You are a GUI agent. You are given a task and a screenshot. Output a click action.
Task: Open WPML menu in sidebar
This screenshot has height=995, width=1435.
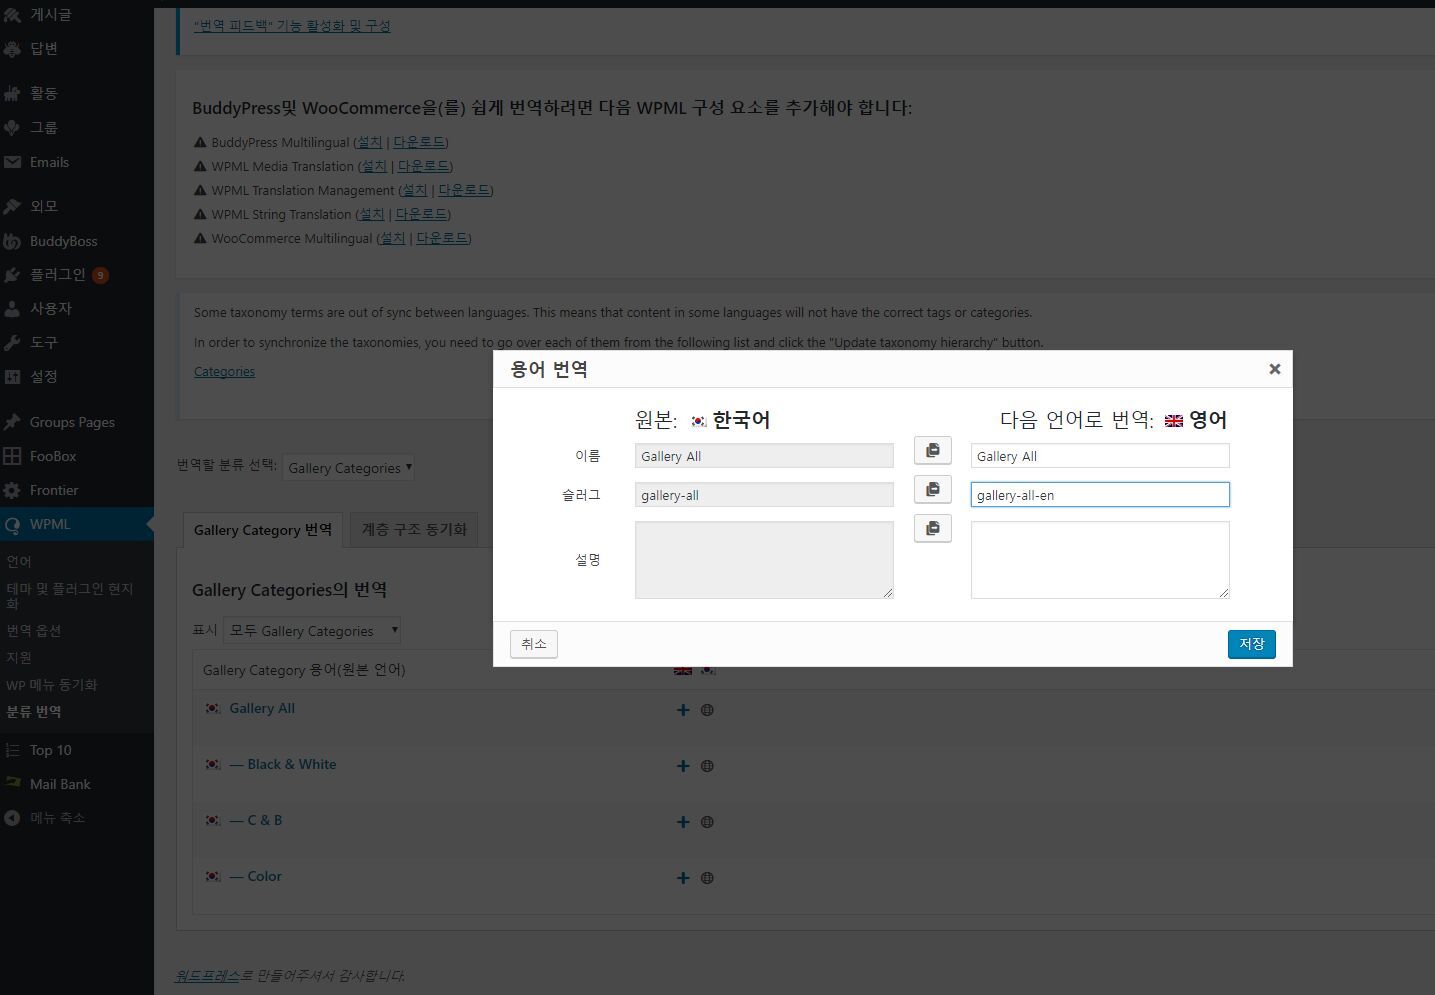pyautogui.click(x=77, y=524)
